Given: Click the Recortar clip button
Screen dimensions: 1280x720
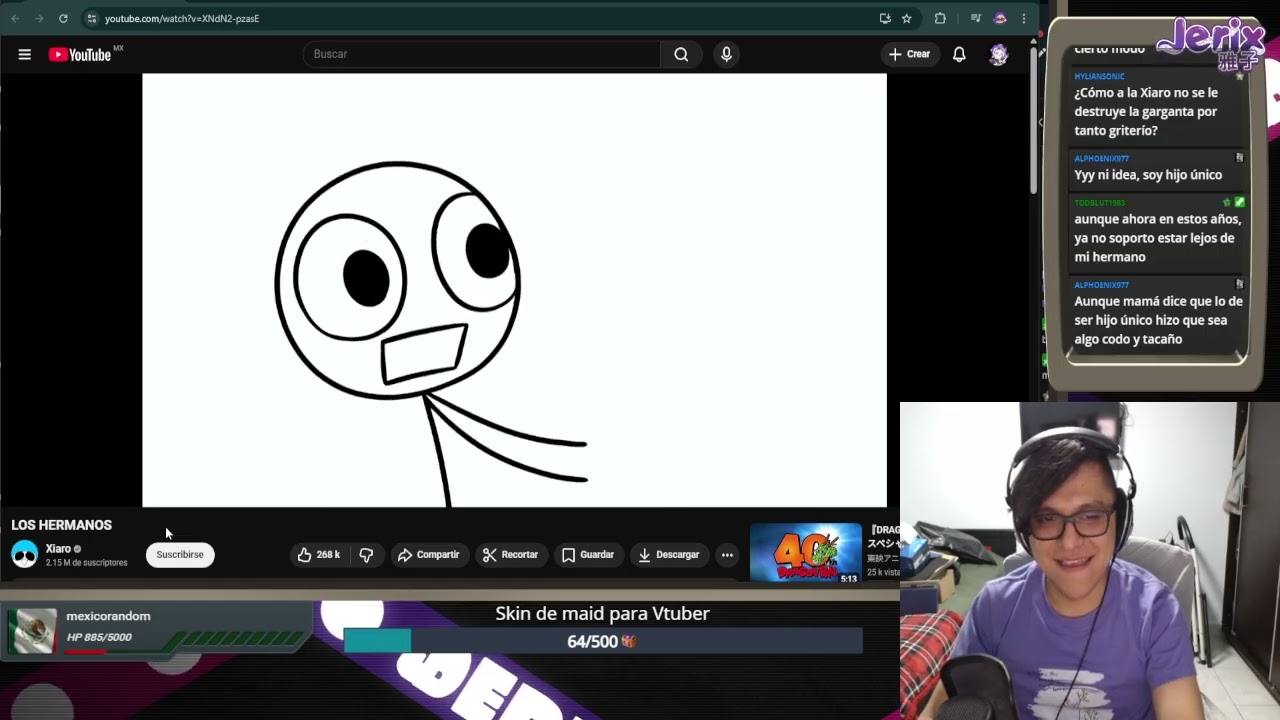Looking at the screenshot, I should pos(511,555).
